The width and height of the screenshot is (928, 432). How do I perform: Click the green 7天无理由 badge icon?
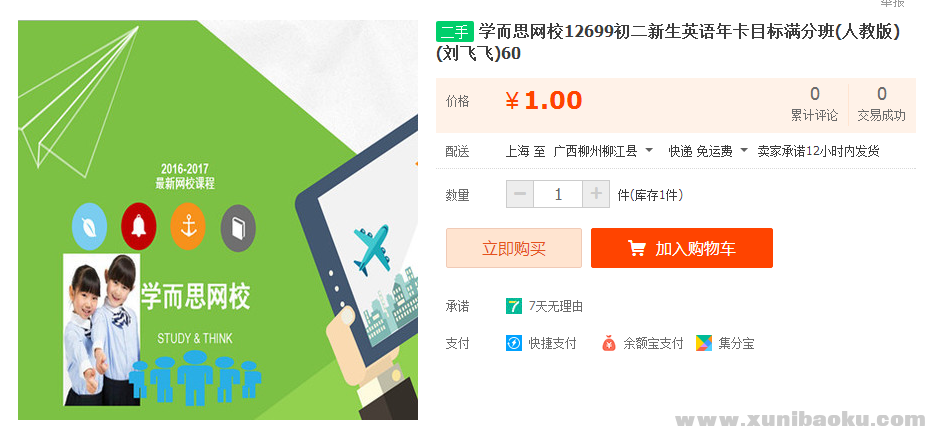click(x=514, y=306)
